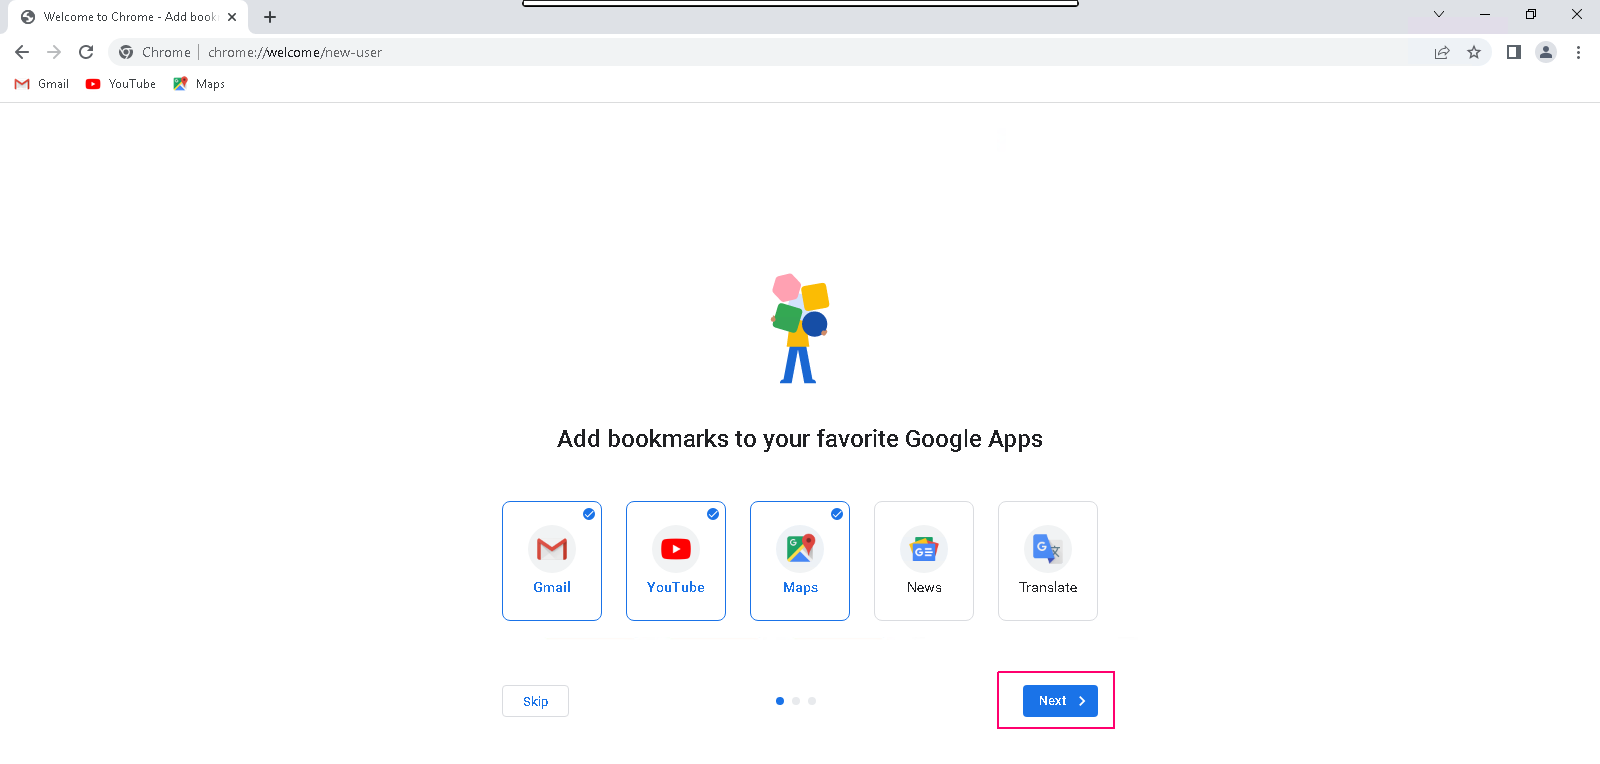This screenshot has width=1600, height=764.
Task: Click the 'Add bookmarks to your favorite Google Apps' heading
Action: click(800, 439)
